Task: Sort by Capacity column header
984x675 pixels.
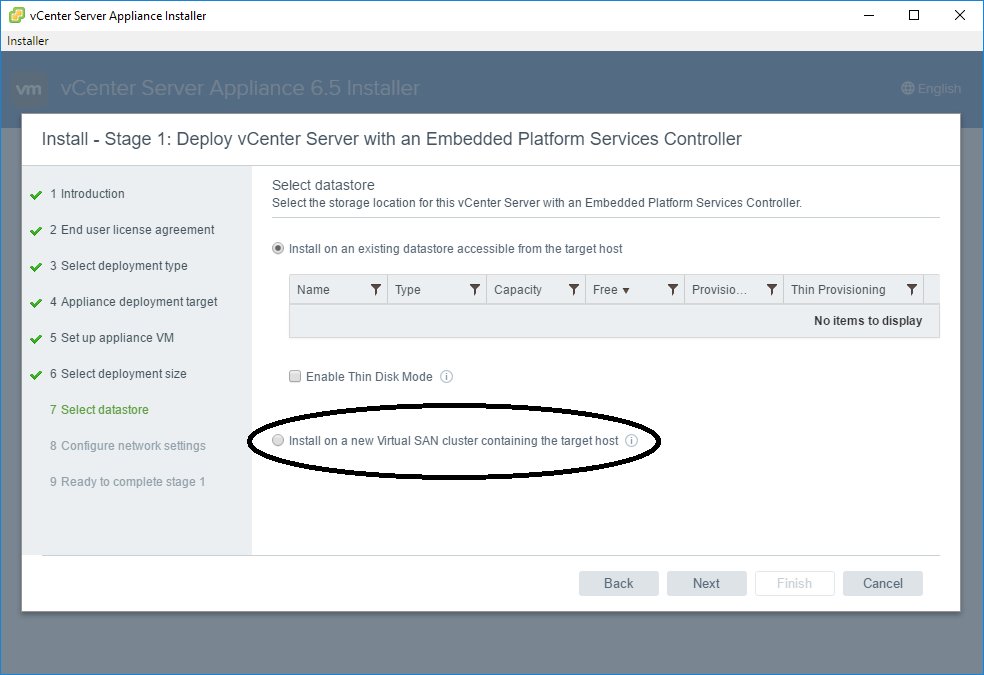Action: point(518,290)
